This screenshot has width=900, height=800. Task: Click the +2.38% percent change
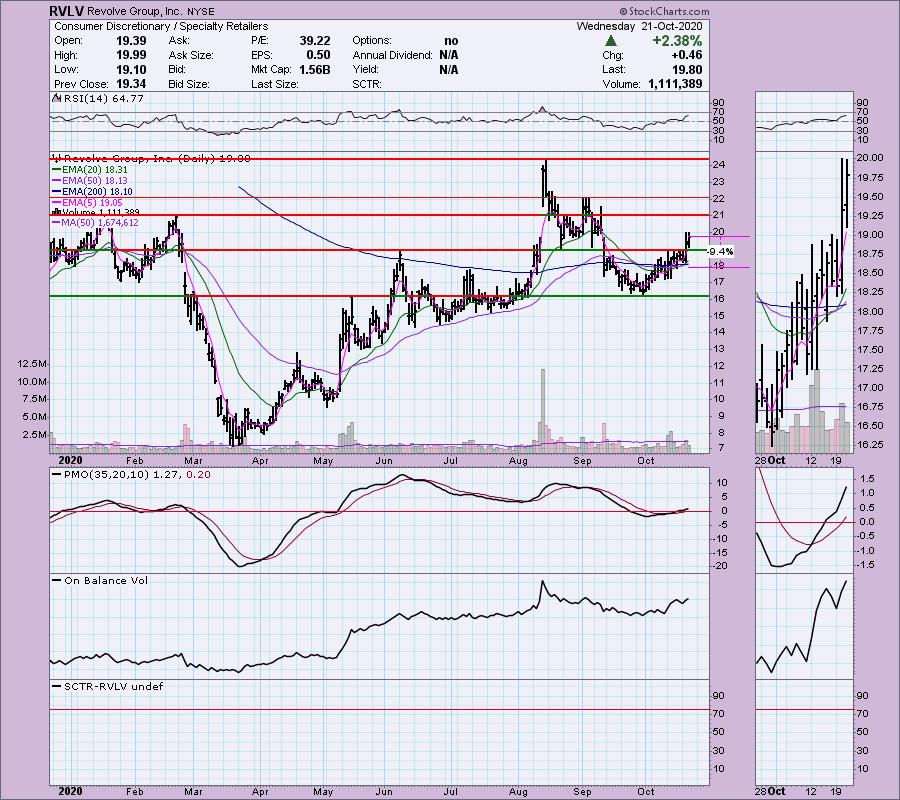pos(677,41)
